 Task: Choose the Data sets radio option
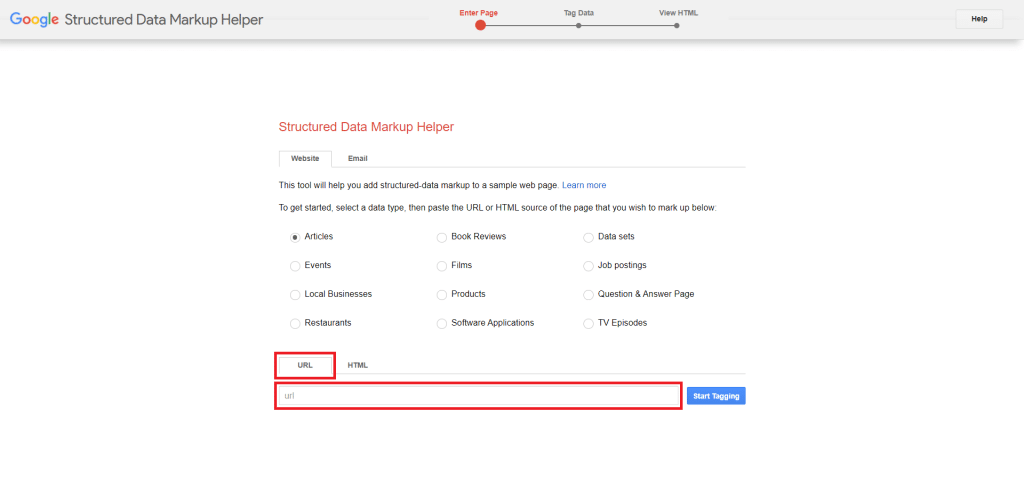(588, 237)
